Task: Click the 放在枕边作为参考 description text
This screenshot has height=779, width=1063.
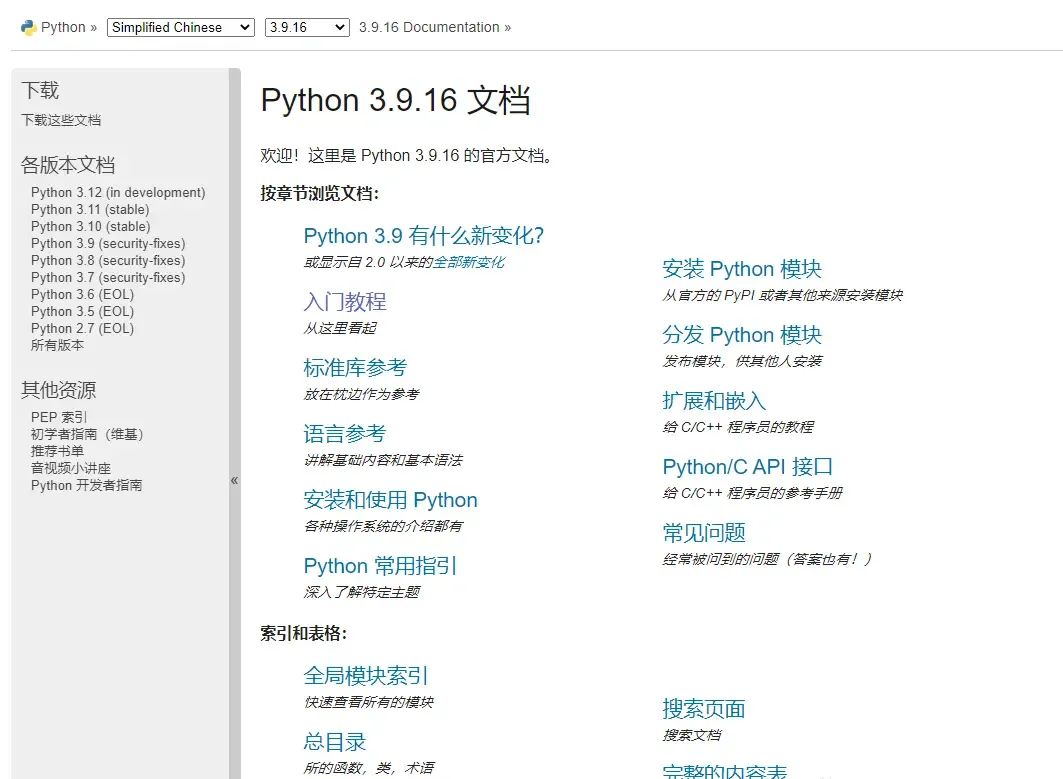Action: [361, 394]
